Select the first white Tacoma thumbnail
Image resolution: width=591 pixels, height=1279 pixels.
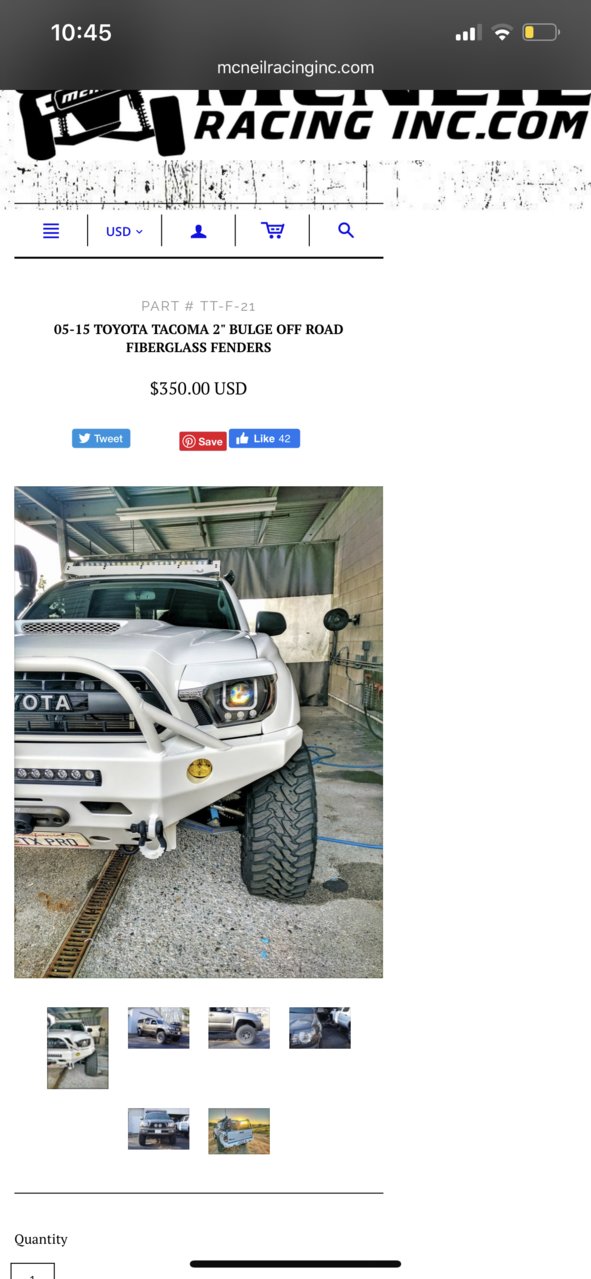pos(78,1048)
